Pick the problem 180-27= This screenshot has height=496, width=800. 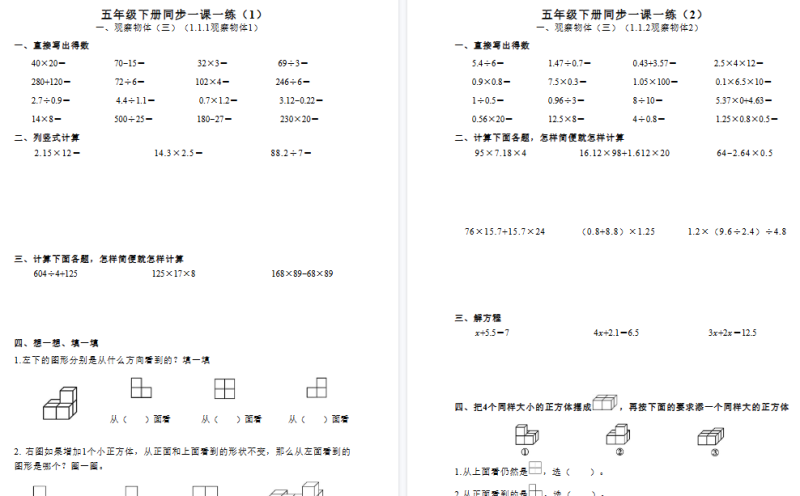pos(214,119)
